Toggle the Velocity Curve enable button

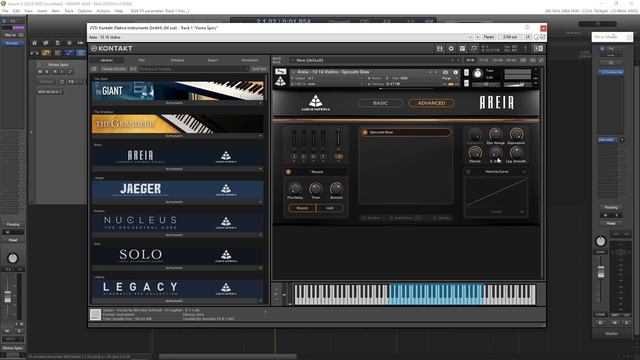pos(468,172)
